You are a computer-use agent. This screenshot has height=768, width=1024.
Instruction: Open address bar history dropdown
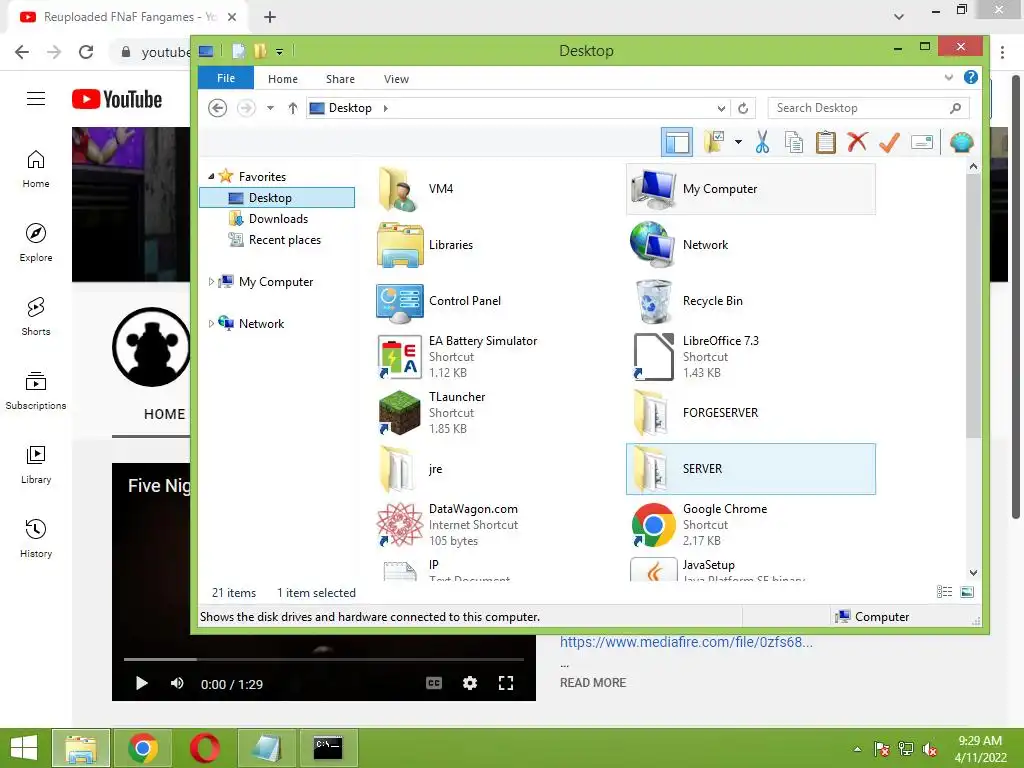click(x=721, y=108)
